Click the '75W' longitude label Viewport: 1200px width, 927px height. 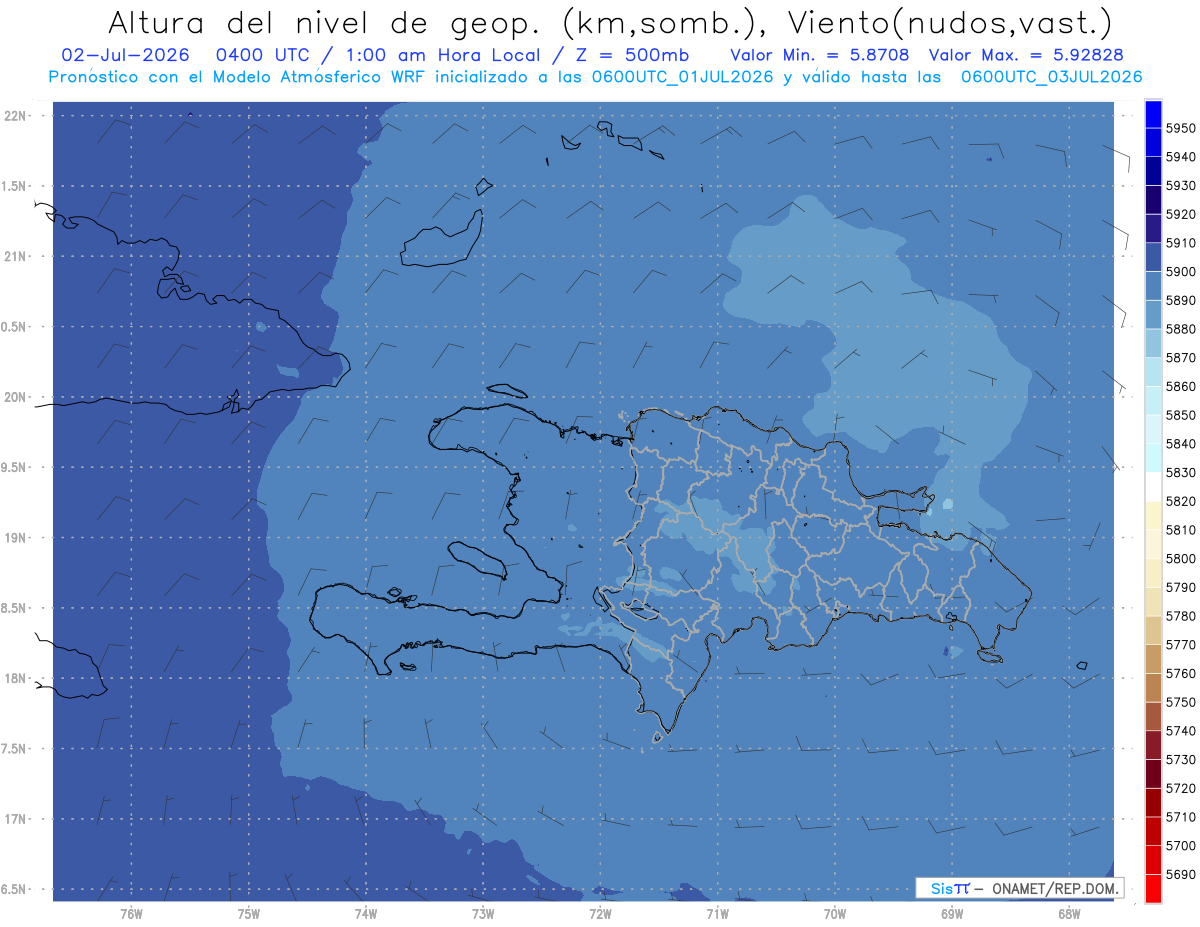click(249, 914)
